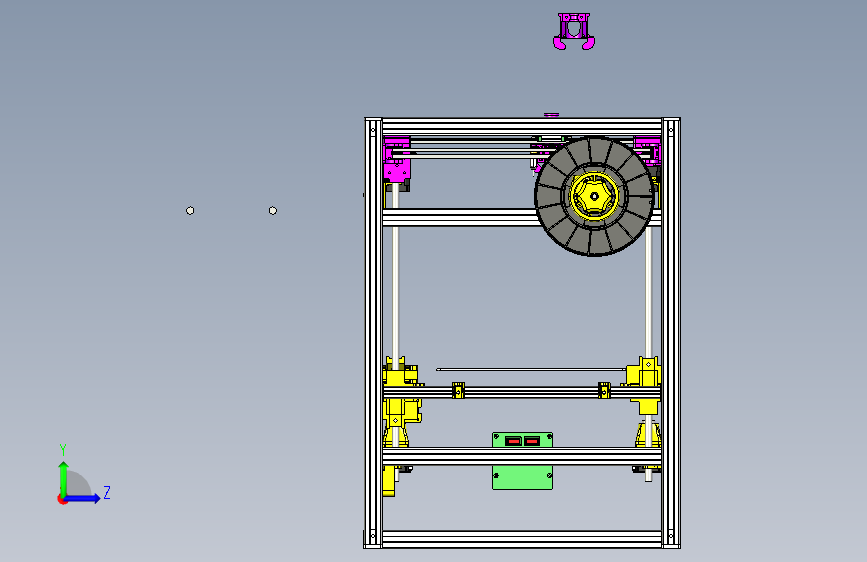The image size is (867, 562).
Task: Select the top horizontal frame extrusion
Action: (522, 127)
